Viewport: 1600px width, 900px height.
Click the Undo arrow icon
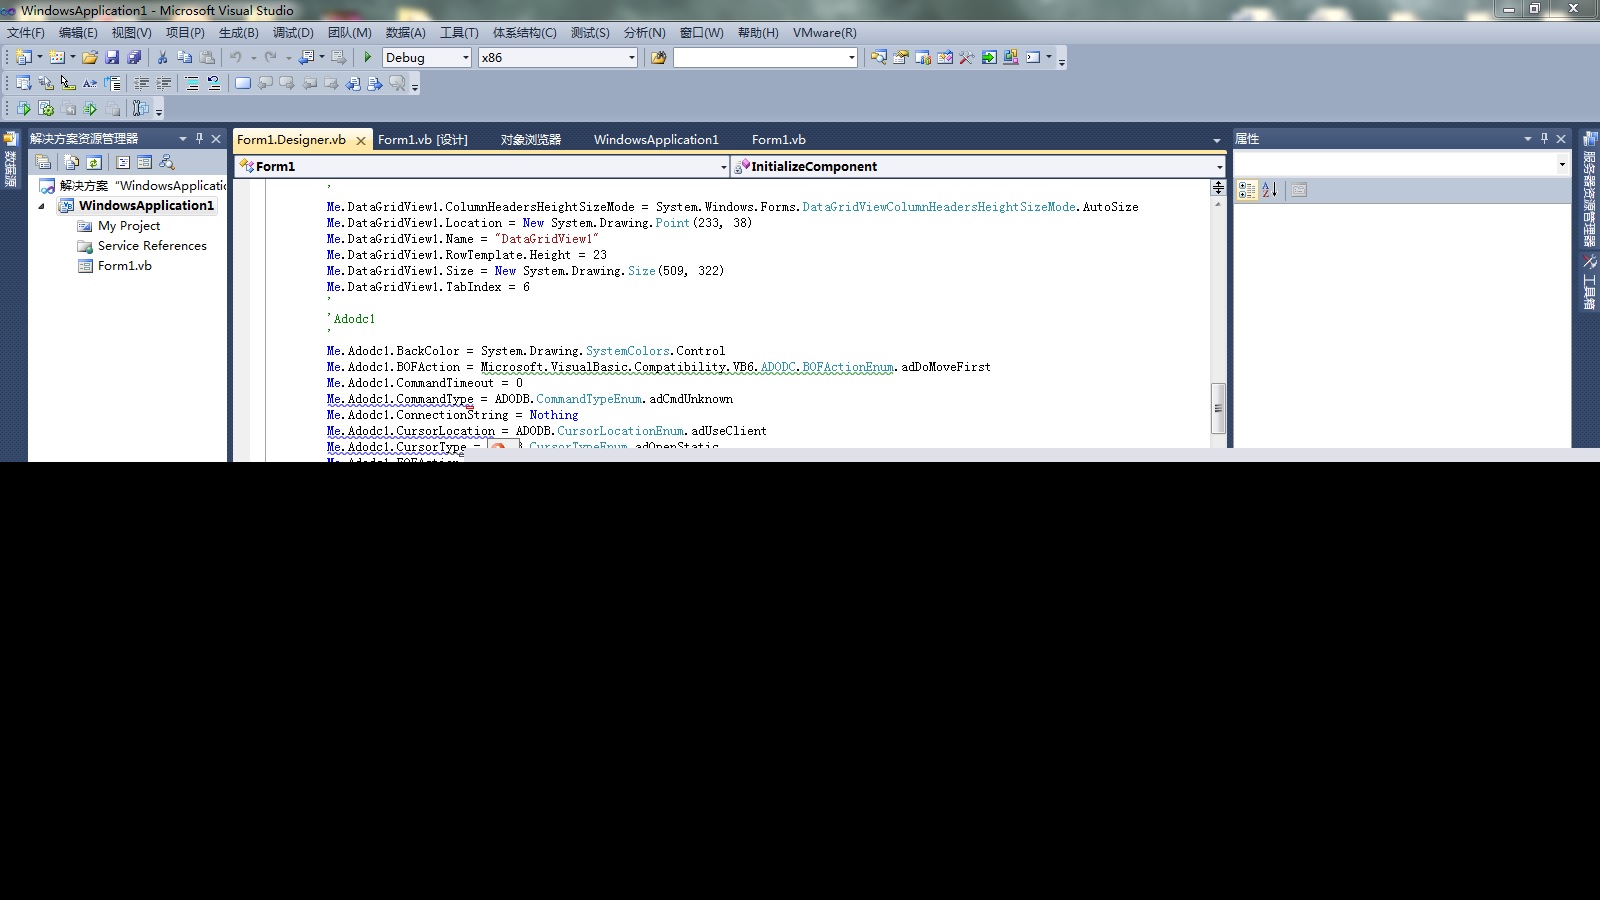pos(236,58)
